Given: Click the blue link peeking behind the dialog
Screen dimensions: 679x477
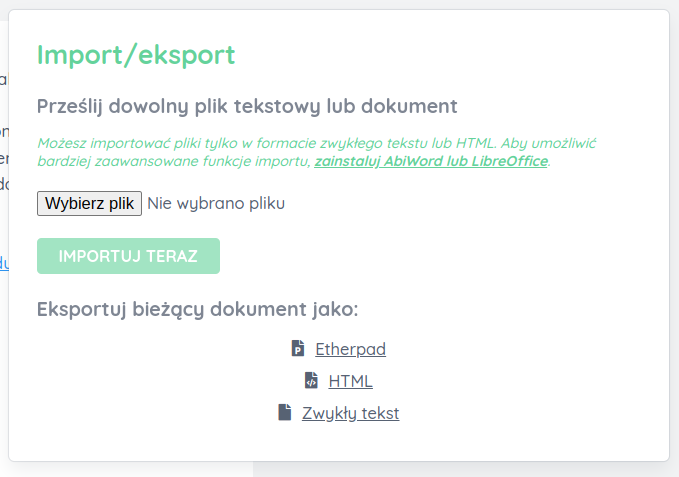Looking at the screenshot, I should [4, 263].
